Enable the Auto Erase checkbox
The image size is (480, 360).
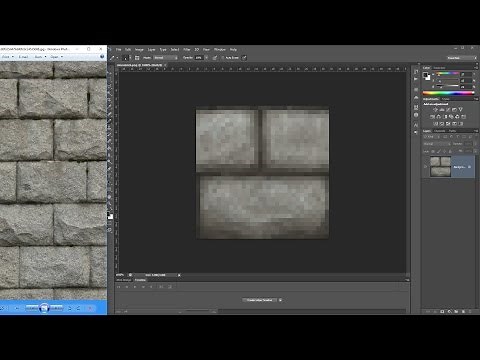(223, 58)
